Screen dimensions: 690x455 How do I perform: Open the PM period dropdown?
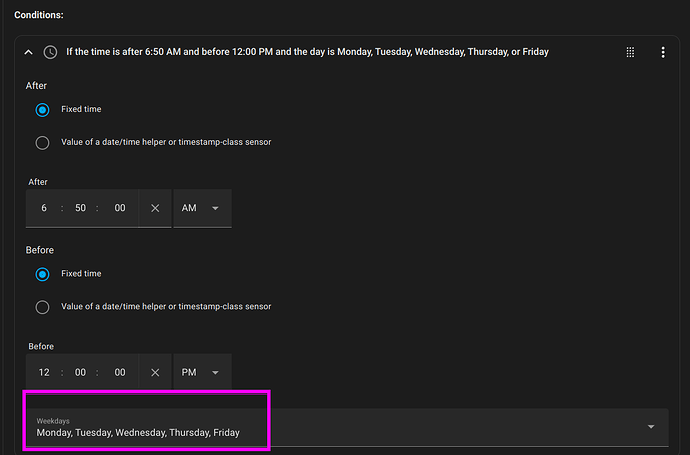202,372
